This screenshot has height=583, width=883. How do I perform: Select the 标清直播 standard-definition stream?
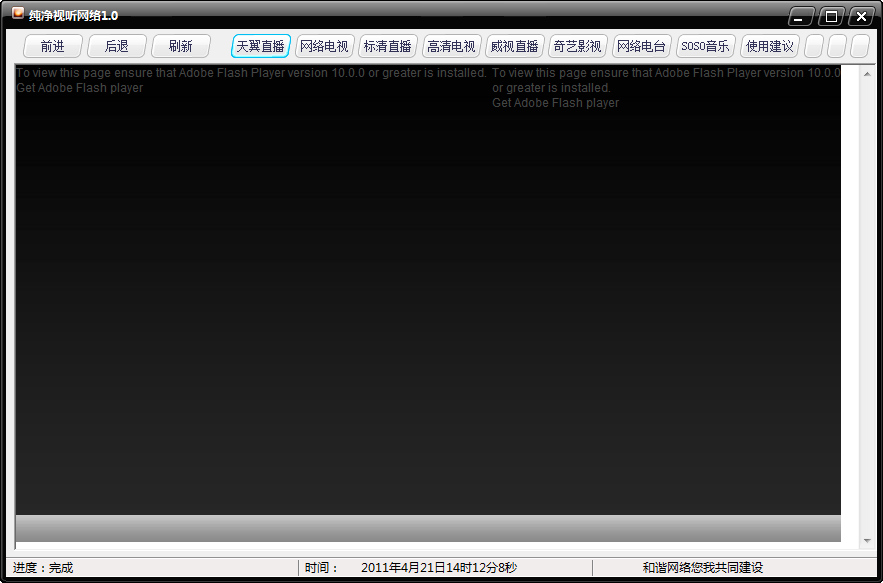(387, 45)
